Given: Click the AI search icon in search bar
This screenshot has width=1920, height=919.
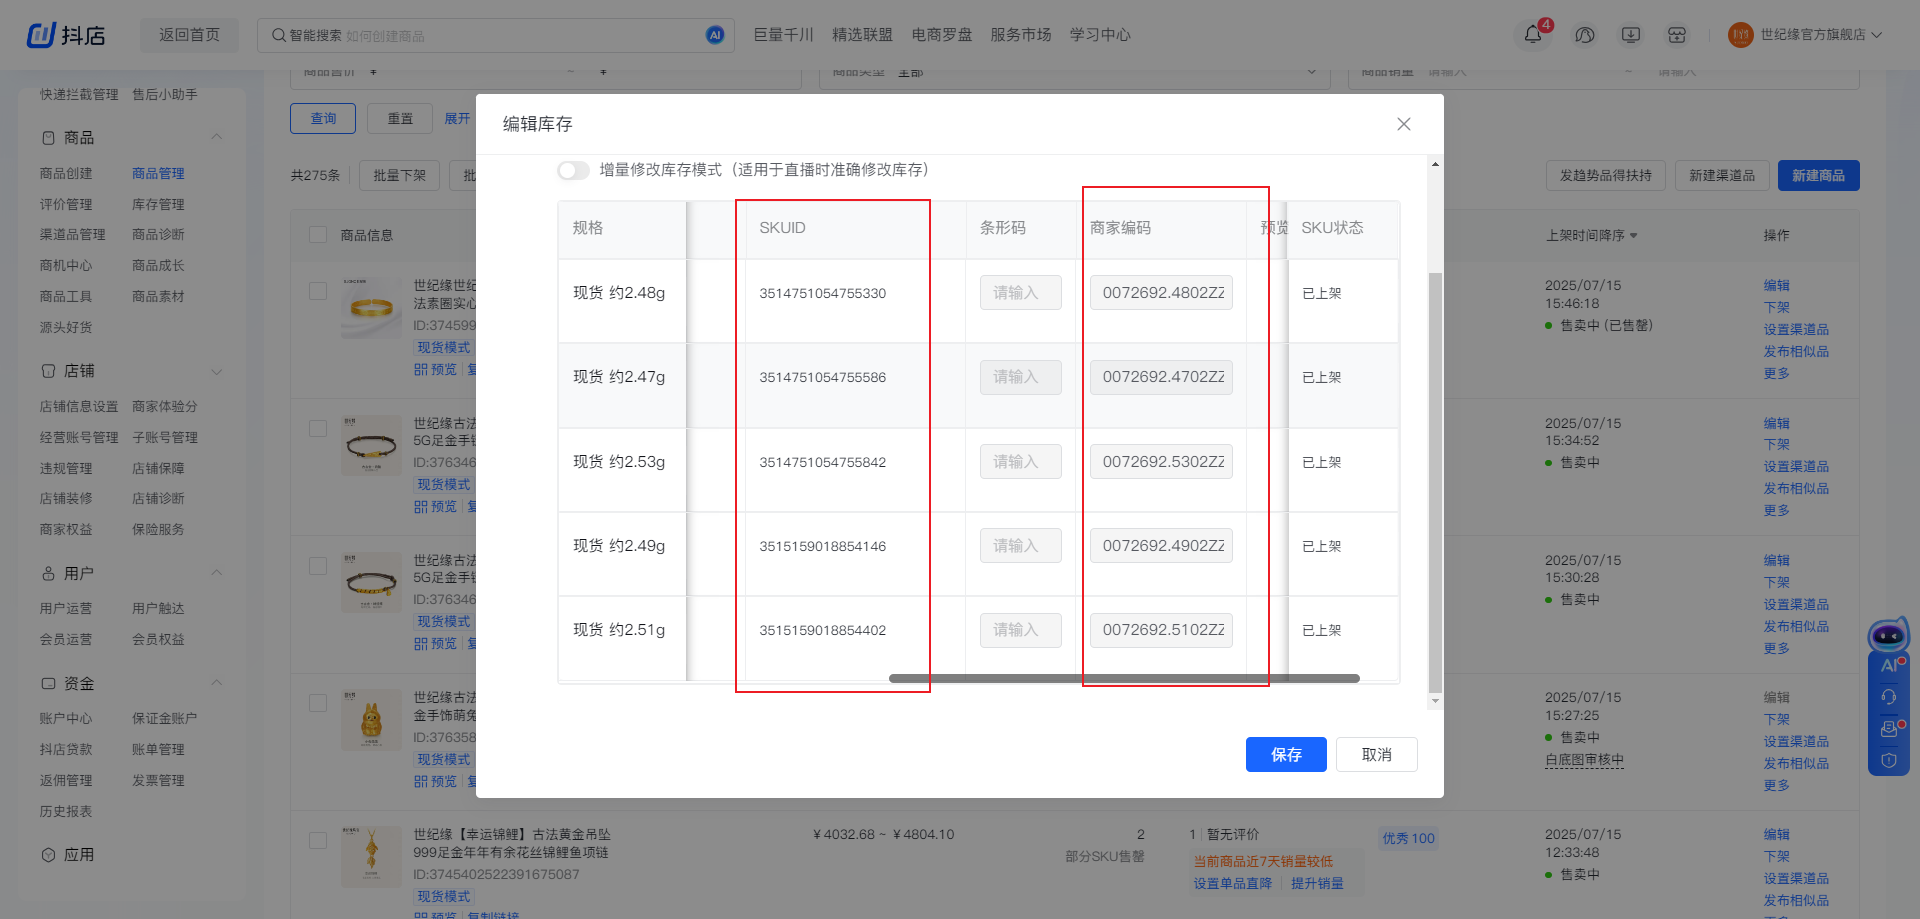Looking at the screenshot, I should (714, 35).
